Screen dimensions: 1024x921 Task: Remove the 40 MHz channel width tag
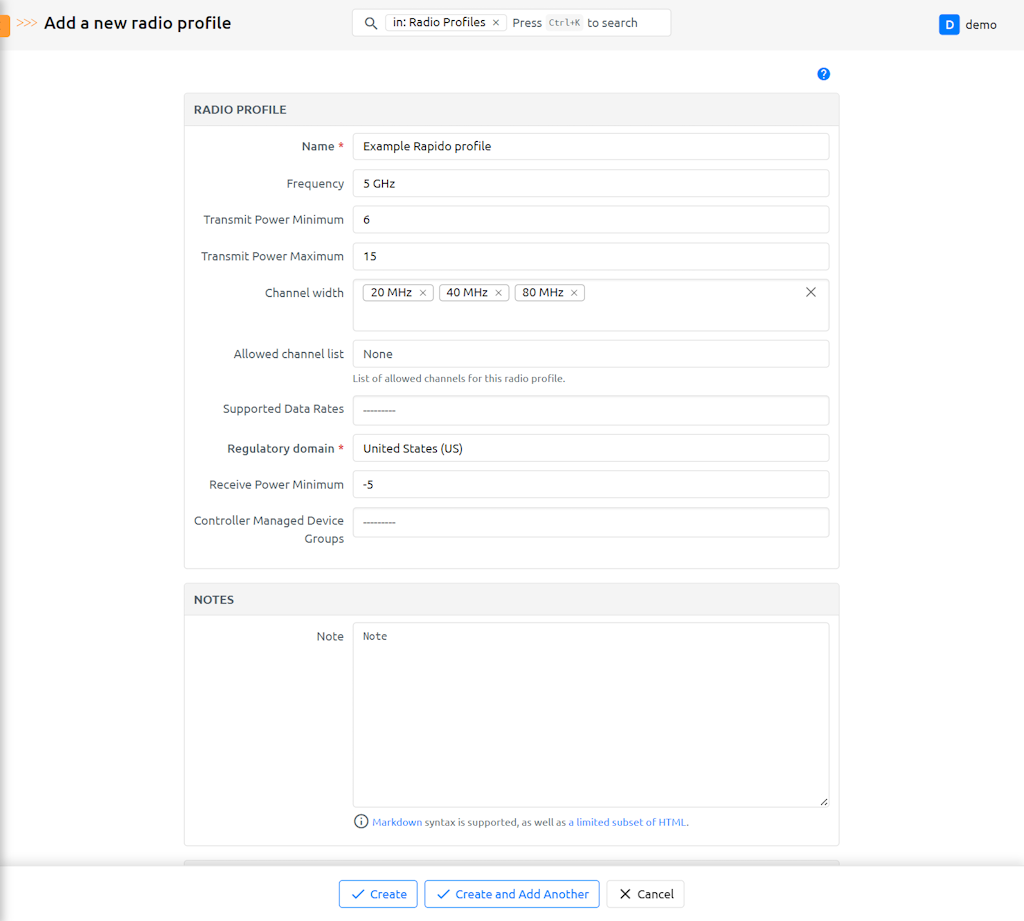498,293
